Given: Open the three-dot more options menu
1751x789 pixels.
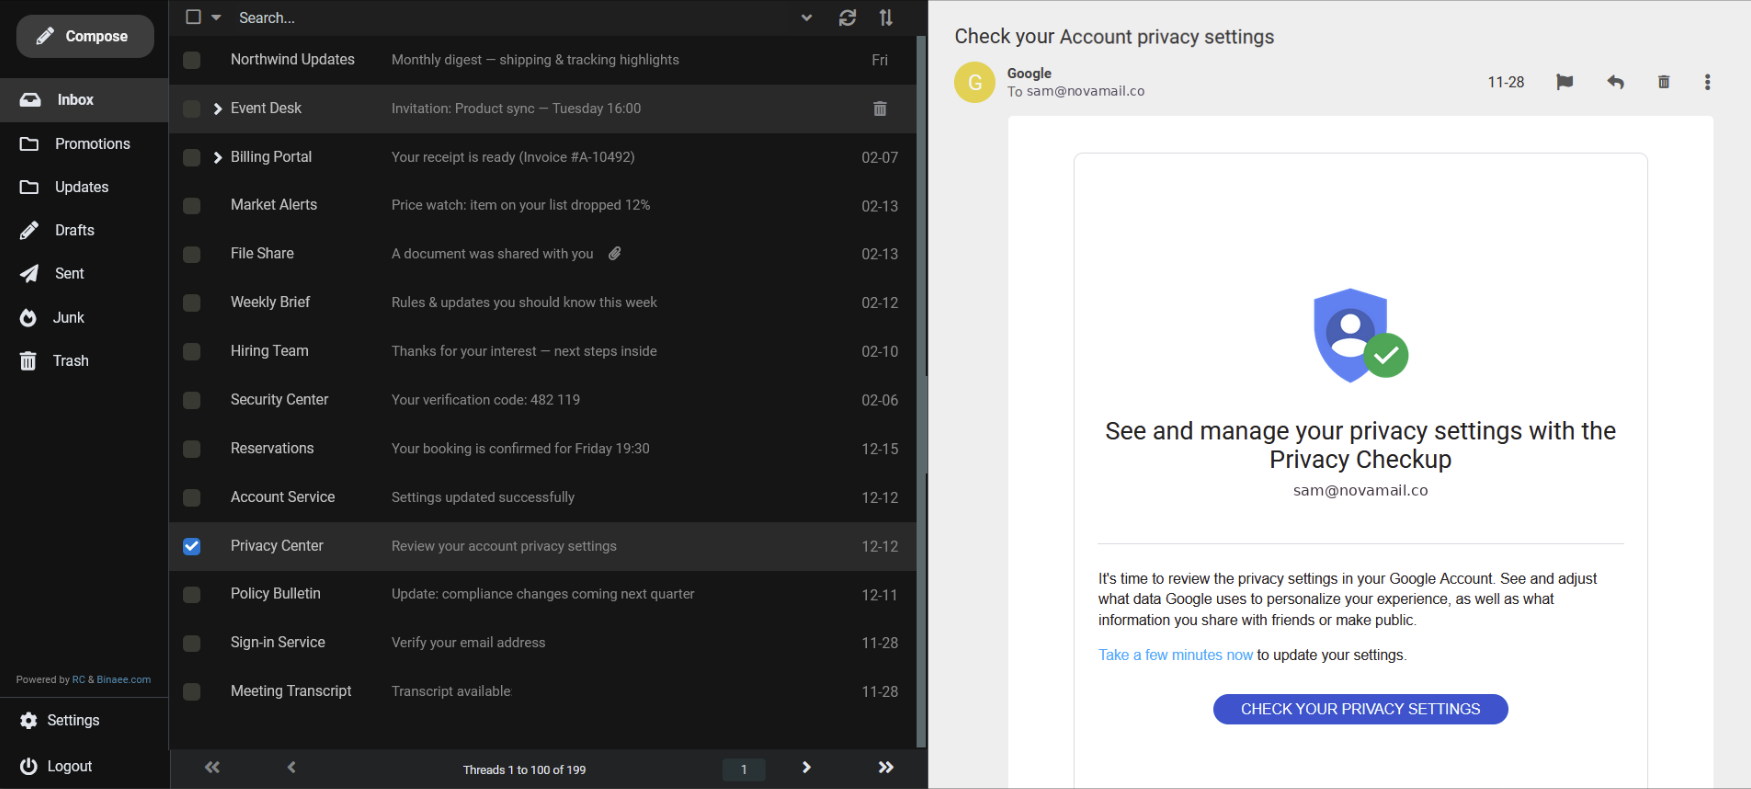Looking at the screenshot, I should (x=1707, y=82).
